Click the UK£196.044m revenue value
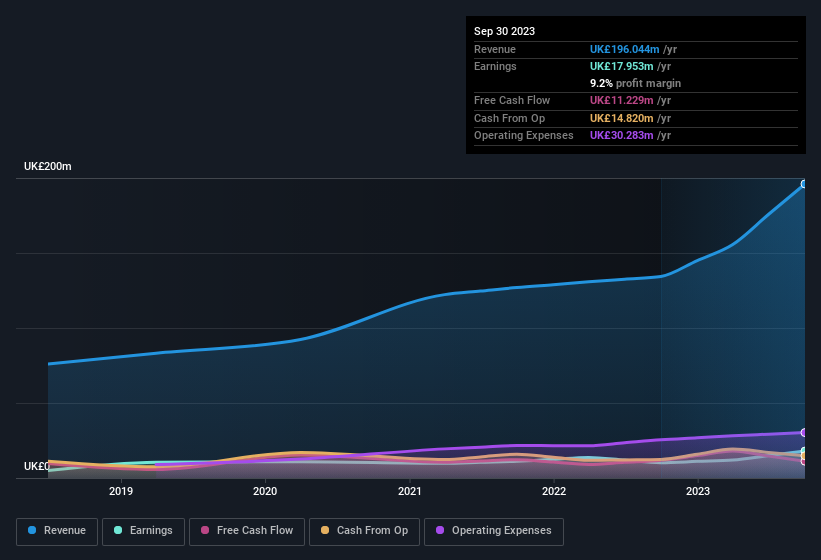 pos(624,49)
